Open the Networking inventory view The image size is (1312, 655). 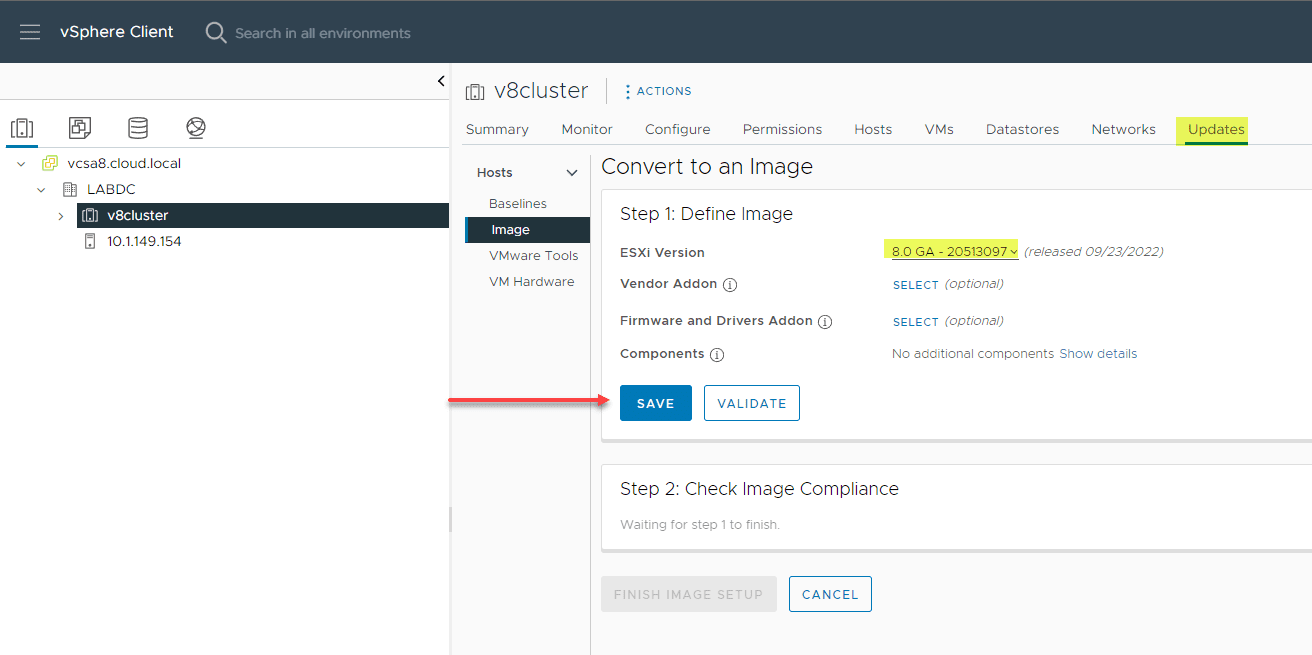tap(196, 128)
